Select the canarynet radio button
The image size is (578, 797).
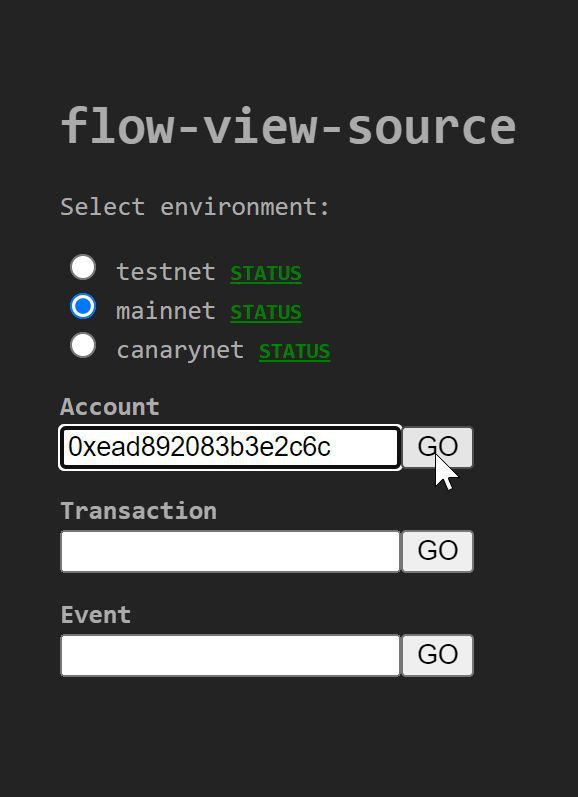tap(83, 346)
